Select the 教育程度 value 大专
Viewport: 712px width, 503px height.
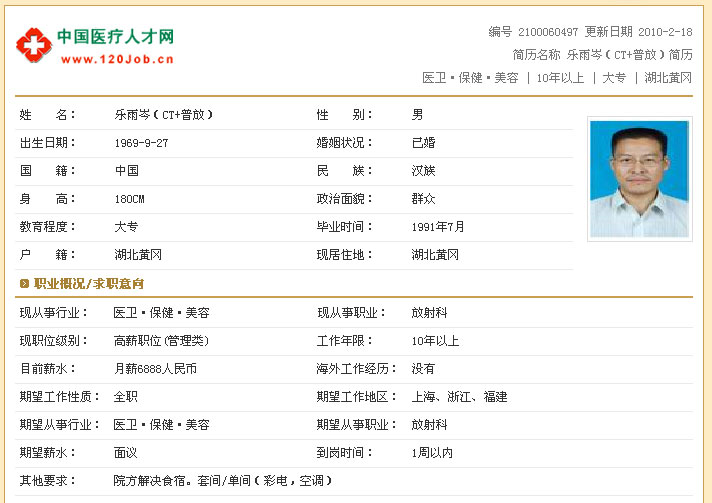(x=126, y=227)
